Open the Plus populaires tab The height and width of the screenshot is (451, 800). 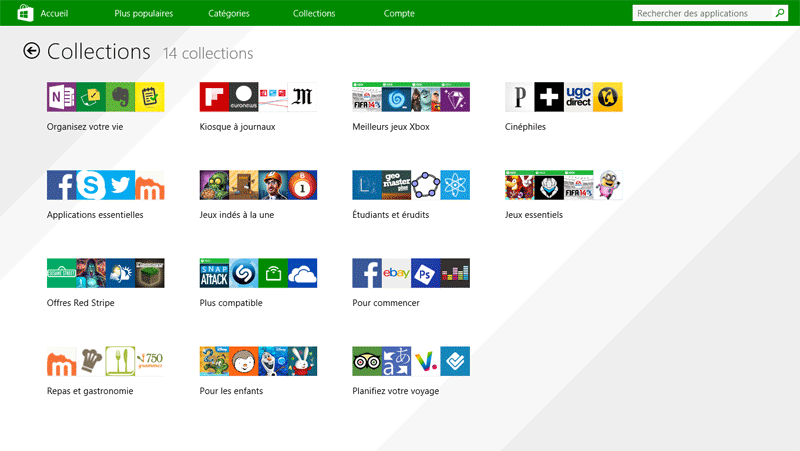point(143,14)
